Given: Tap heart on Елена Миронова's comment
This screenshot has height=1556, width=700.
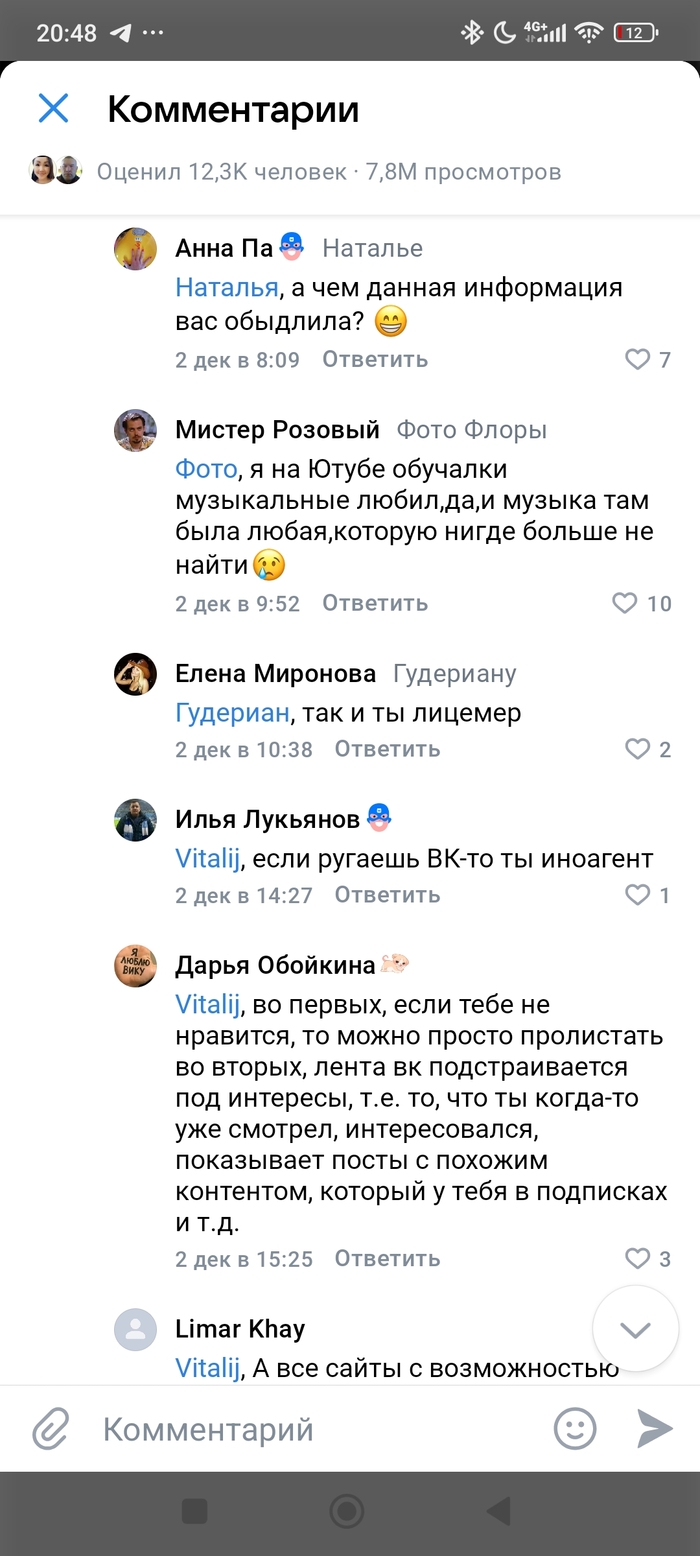Looking at the screenshot, I should [638, 749].
